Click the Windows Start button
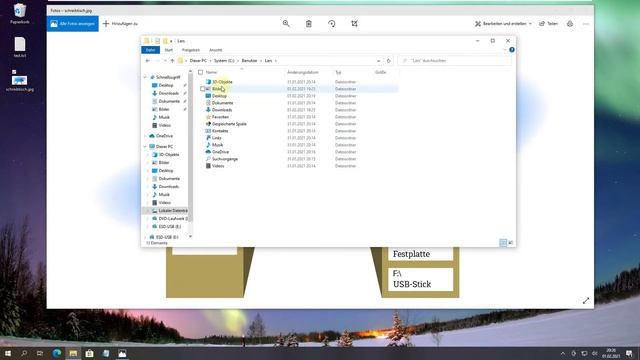This screenshot has height=360, width=640. click(8, 353)
